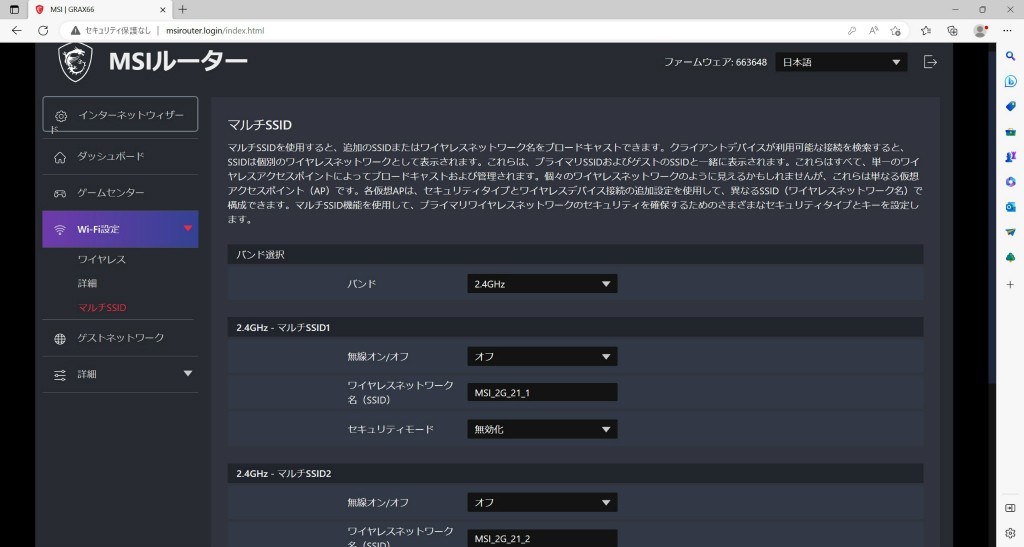Open 無線オン/オフ dropdown for マルチSSID2
This screenshot has height=547, width=1024.
(x=542, y=503)
